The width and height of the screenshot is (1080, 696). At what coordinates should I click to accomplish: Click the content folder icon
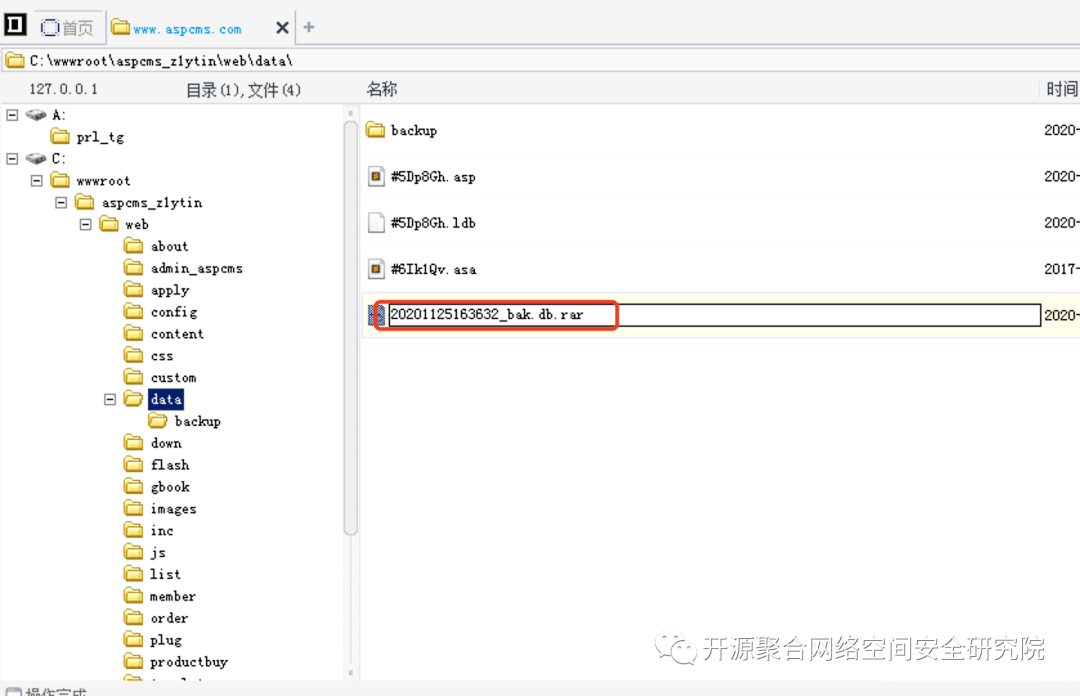[134, 334]
